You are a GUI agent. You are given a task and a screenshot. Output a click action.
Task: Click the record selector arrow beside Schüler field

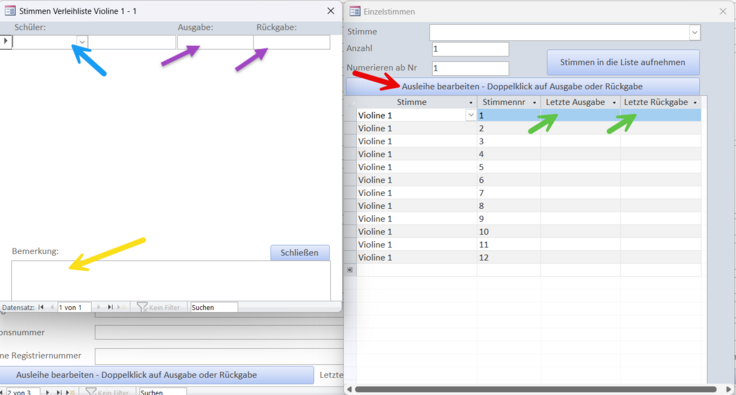6,42
